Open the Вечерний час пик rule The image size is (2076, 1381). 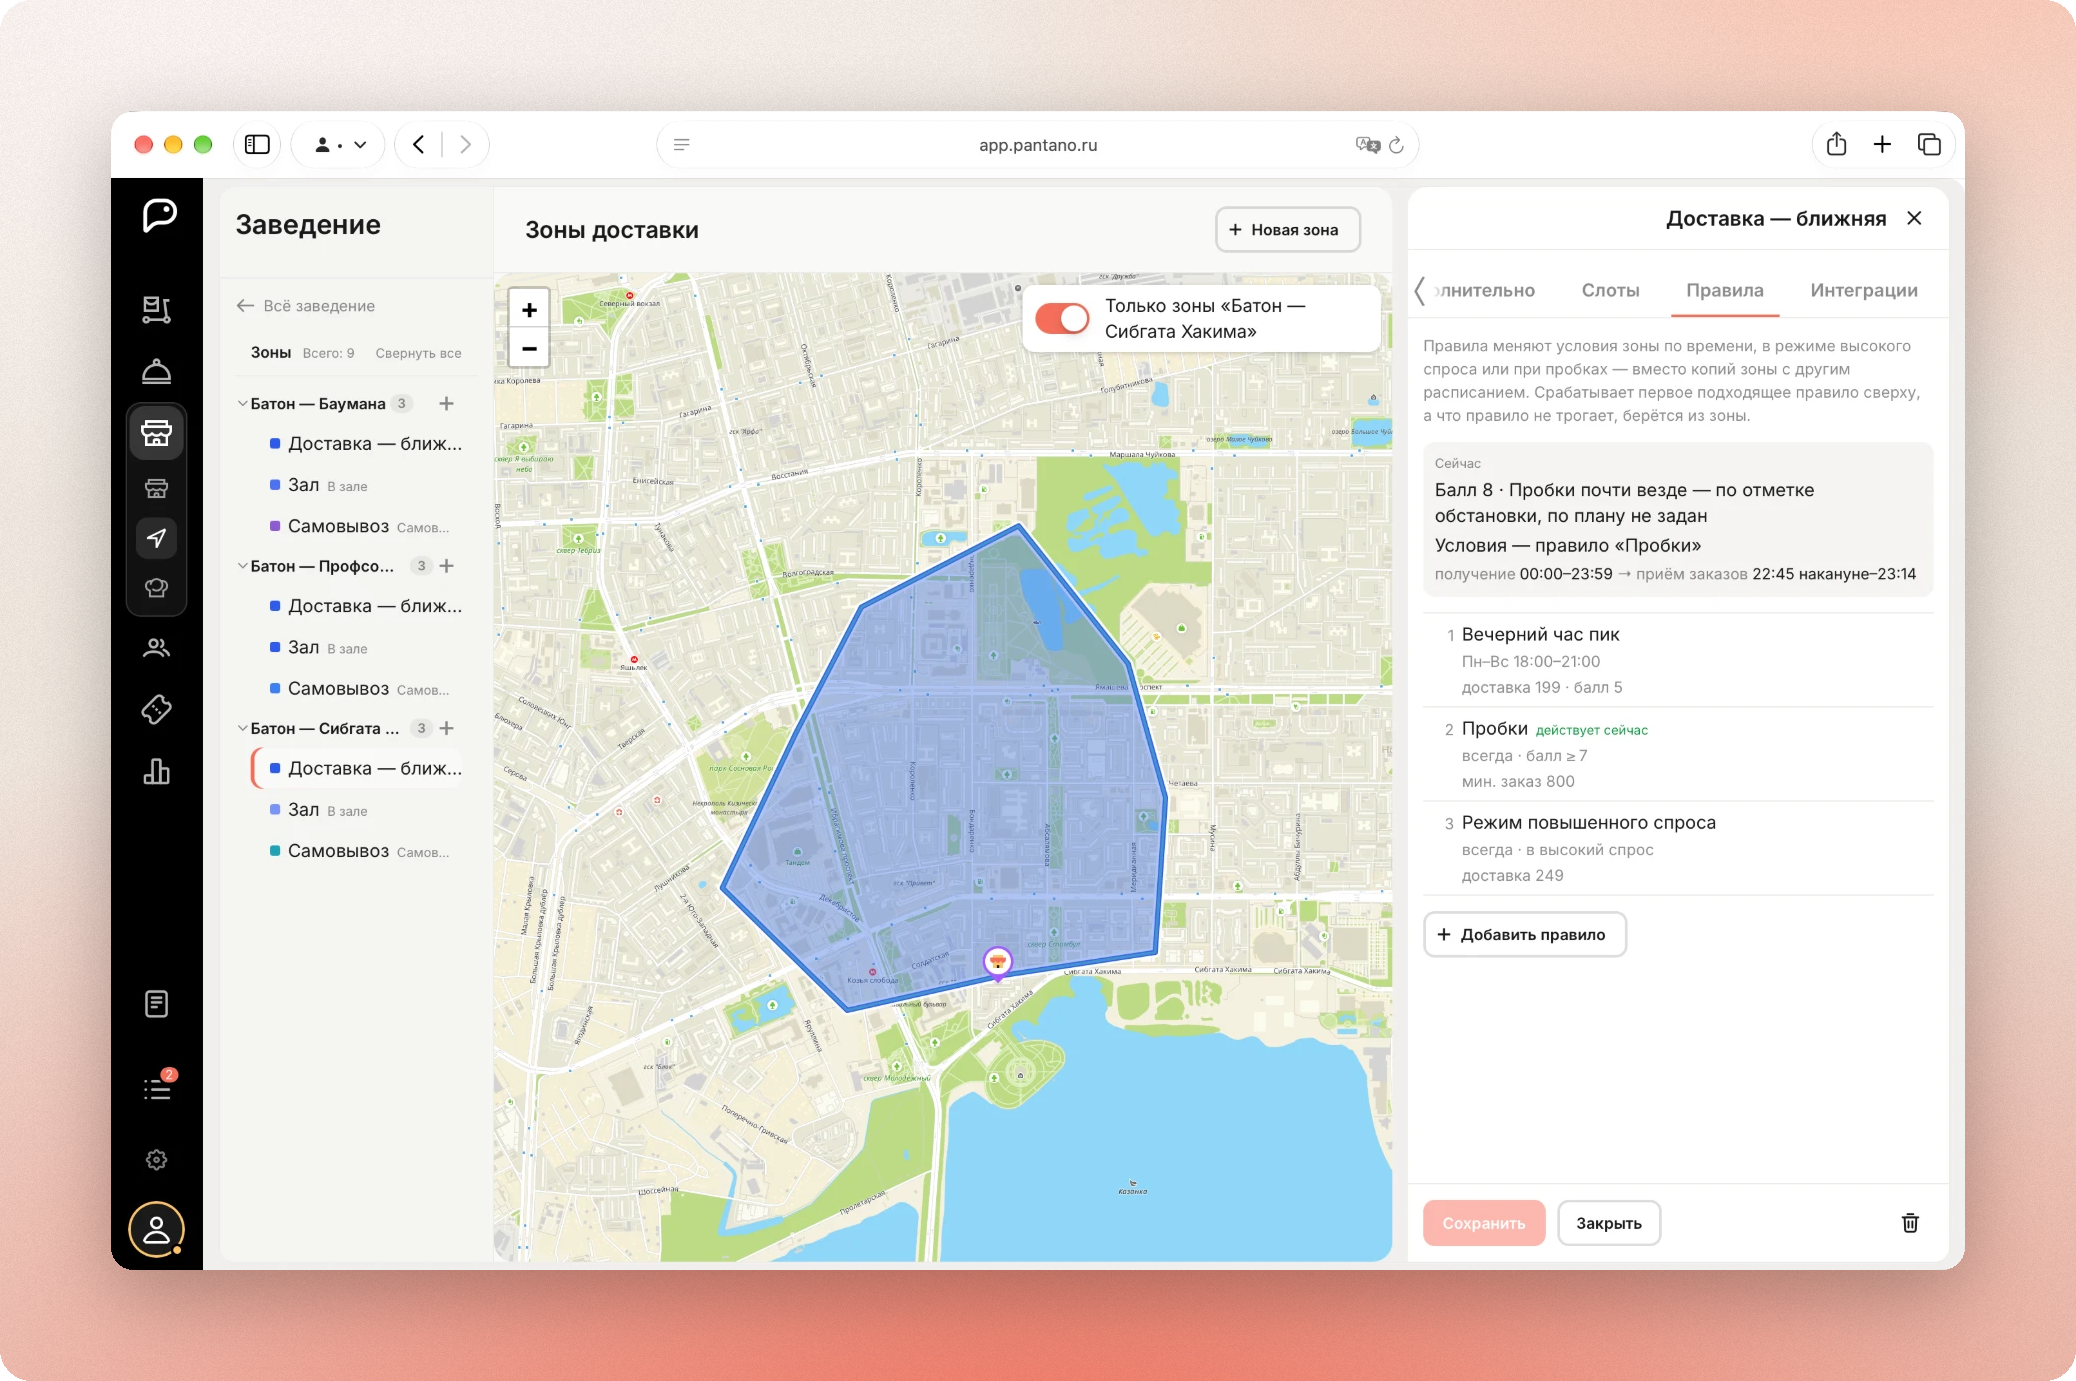click(x=1678, y=660)
